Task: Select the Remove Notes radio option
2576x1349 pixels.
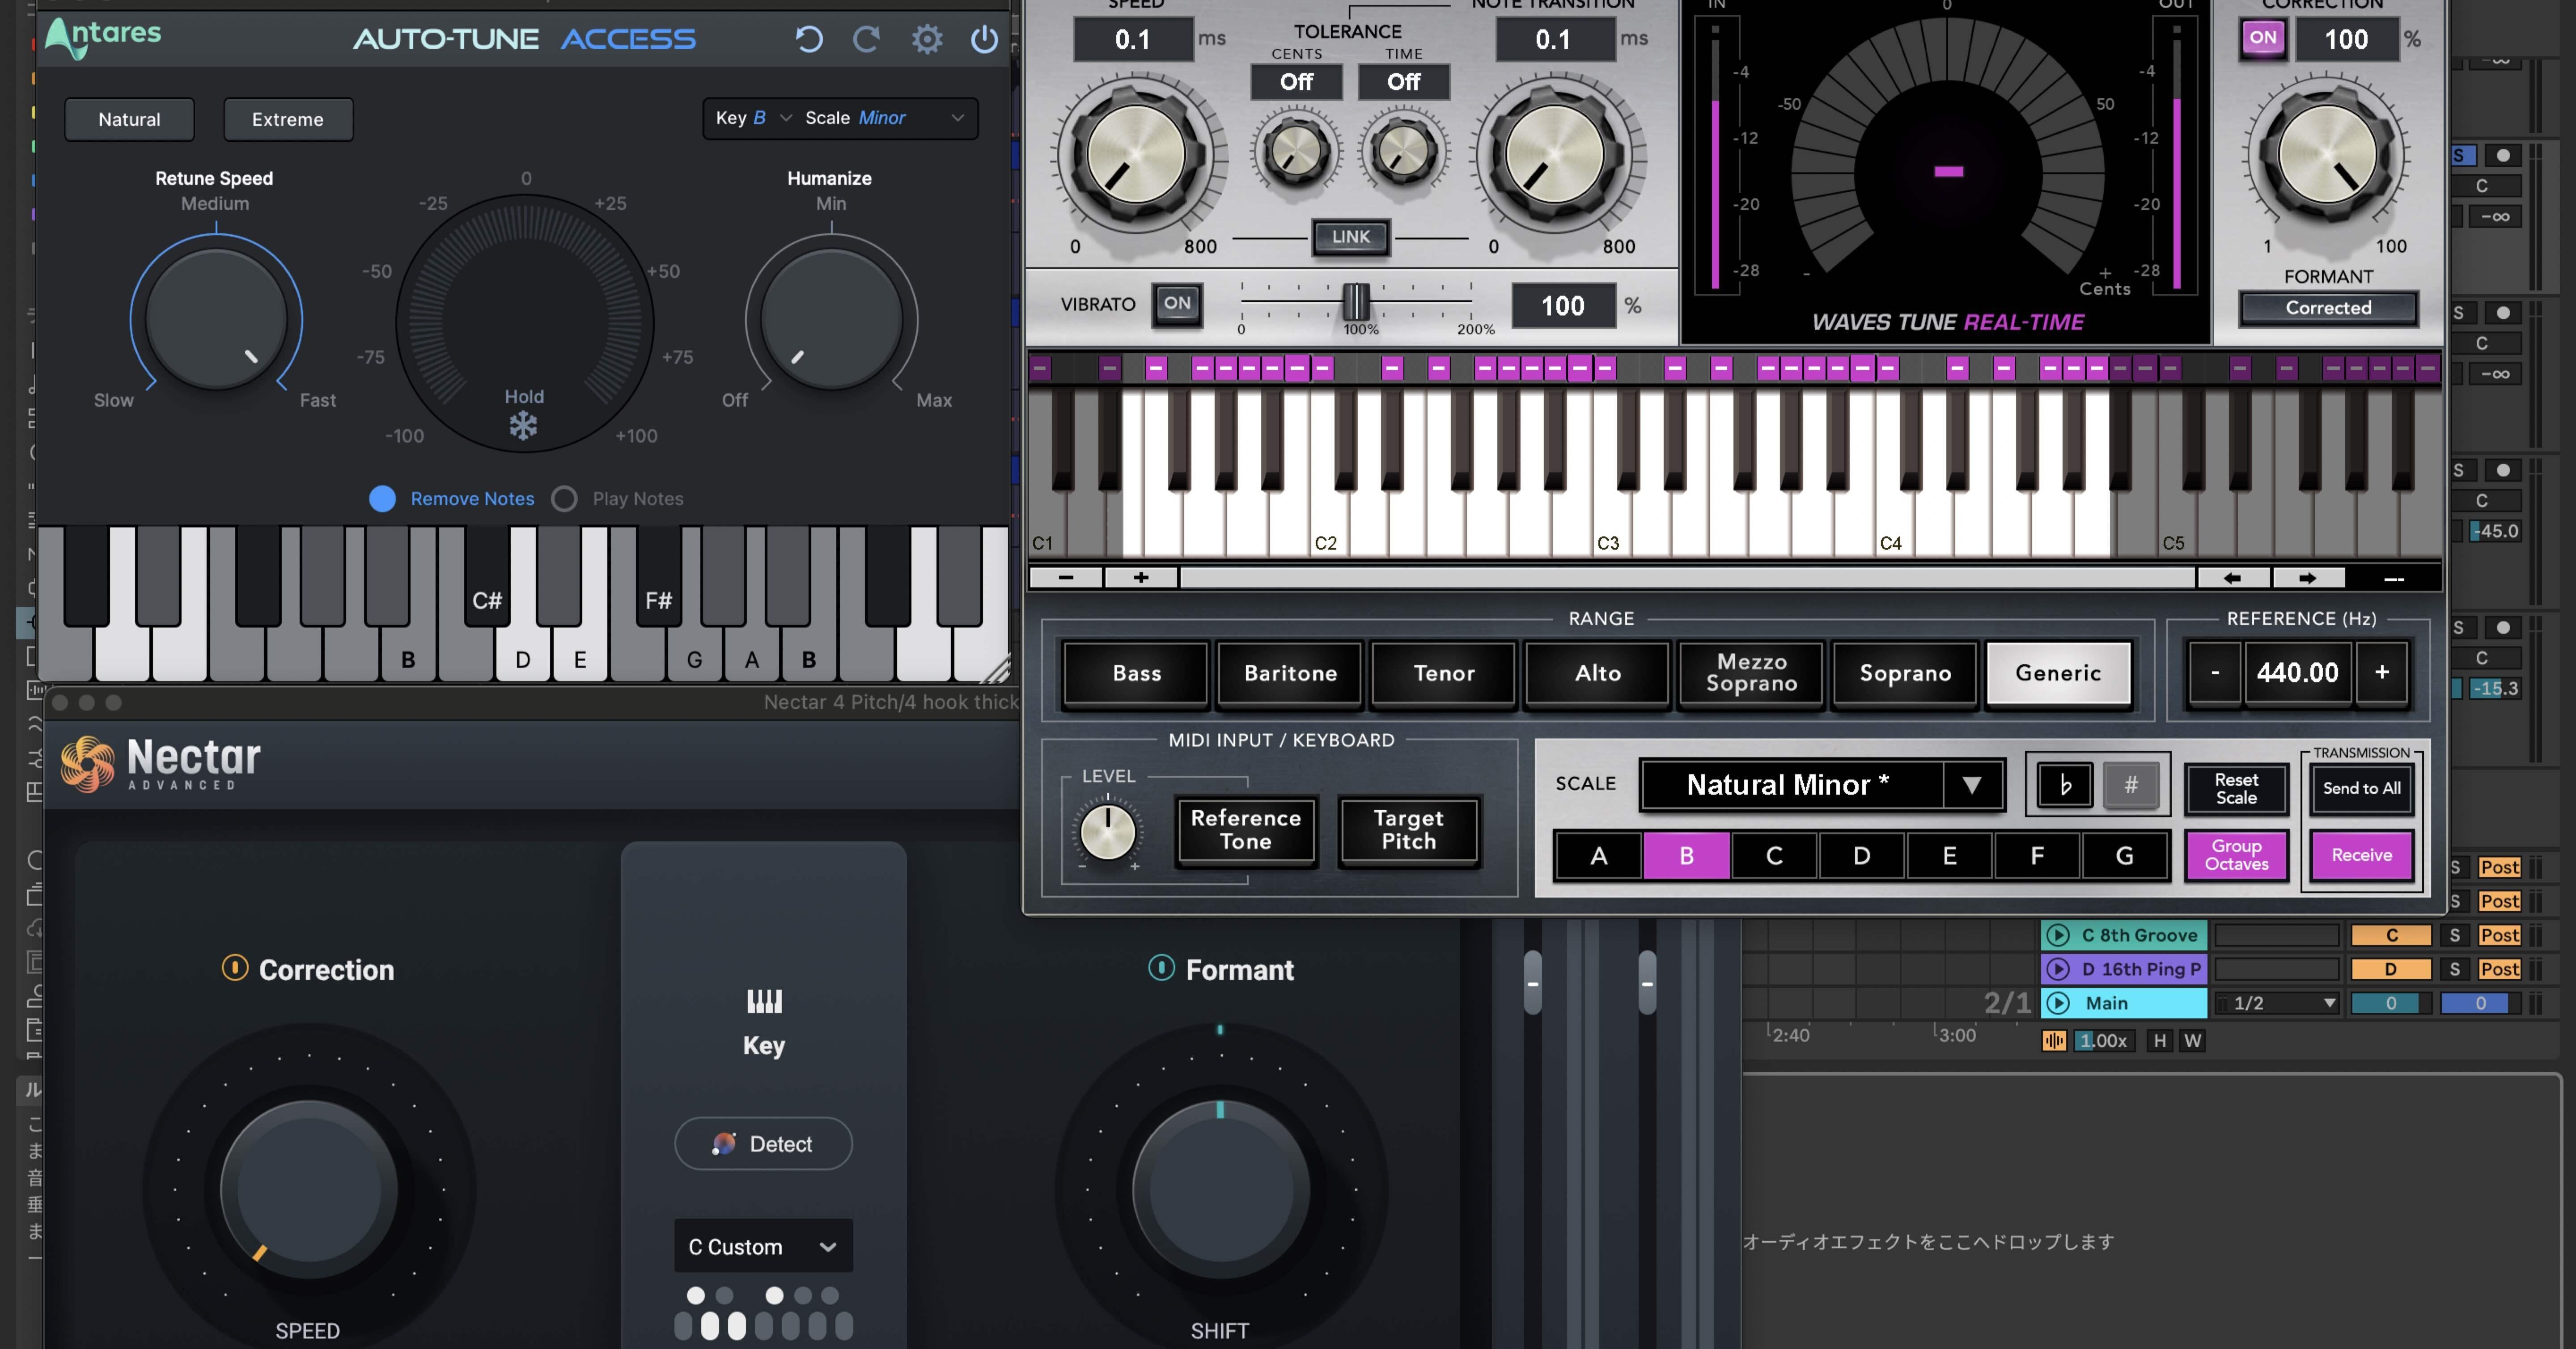Action: pos(383,499)
